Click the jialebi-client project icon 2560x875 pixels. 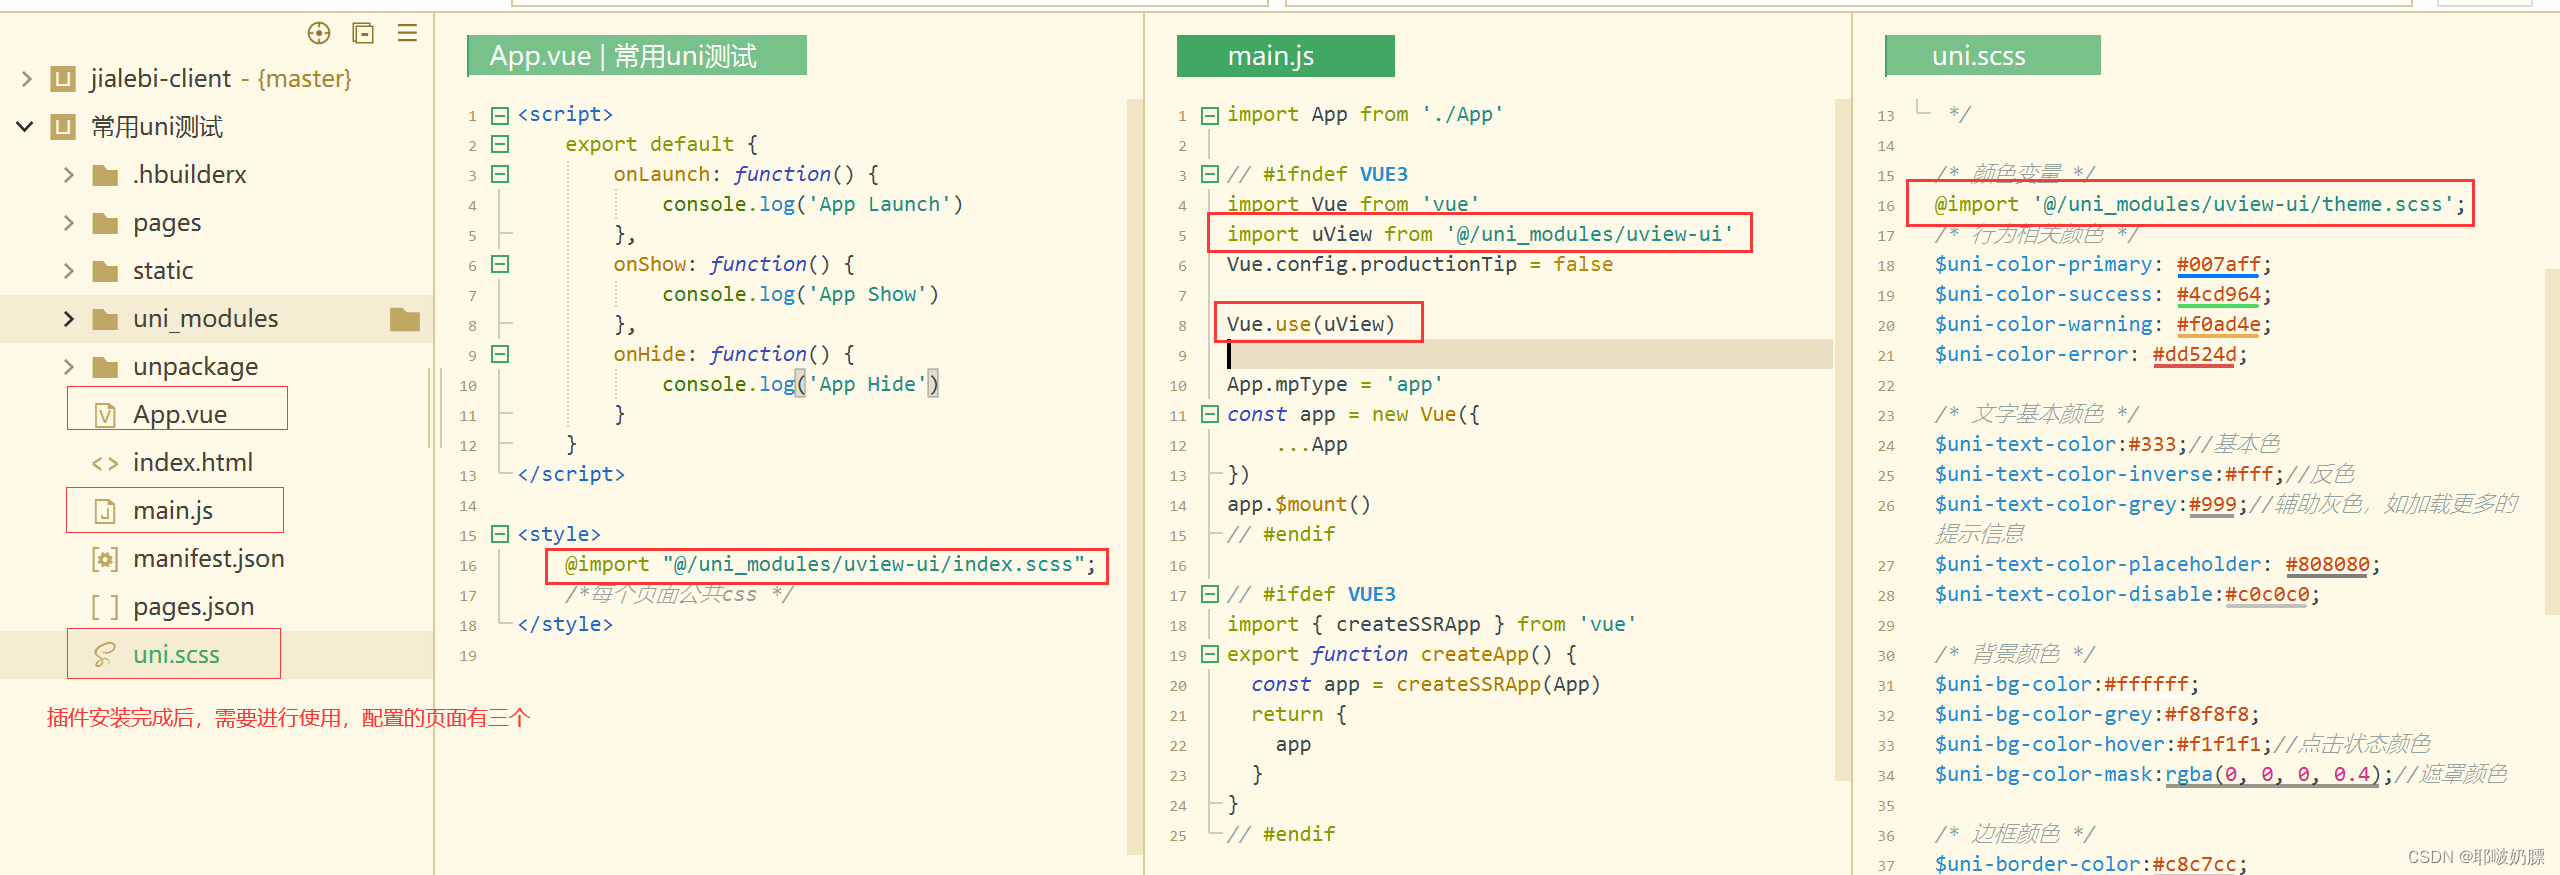tap(63, 78)
